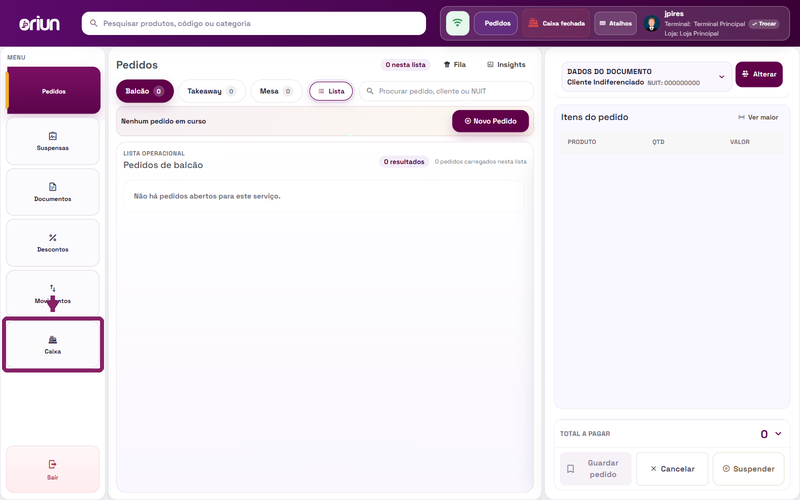Click Ver maior to enlarge items
800x500 pixels.
click(758, 117)
